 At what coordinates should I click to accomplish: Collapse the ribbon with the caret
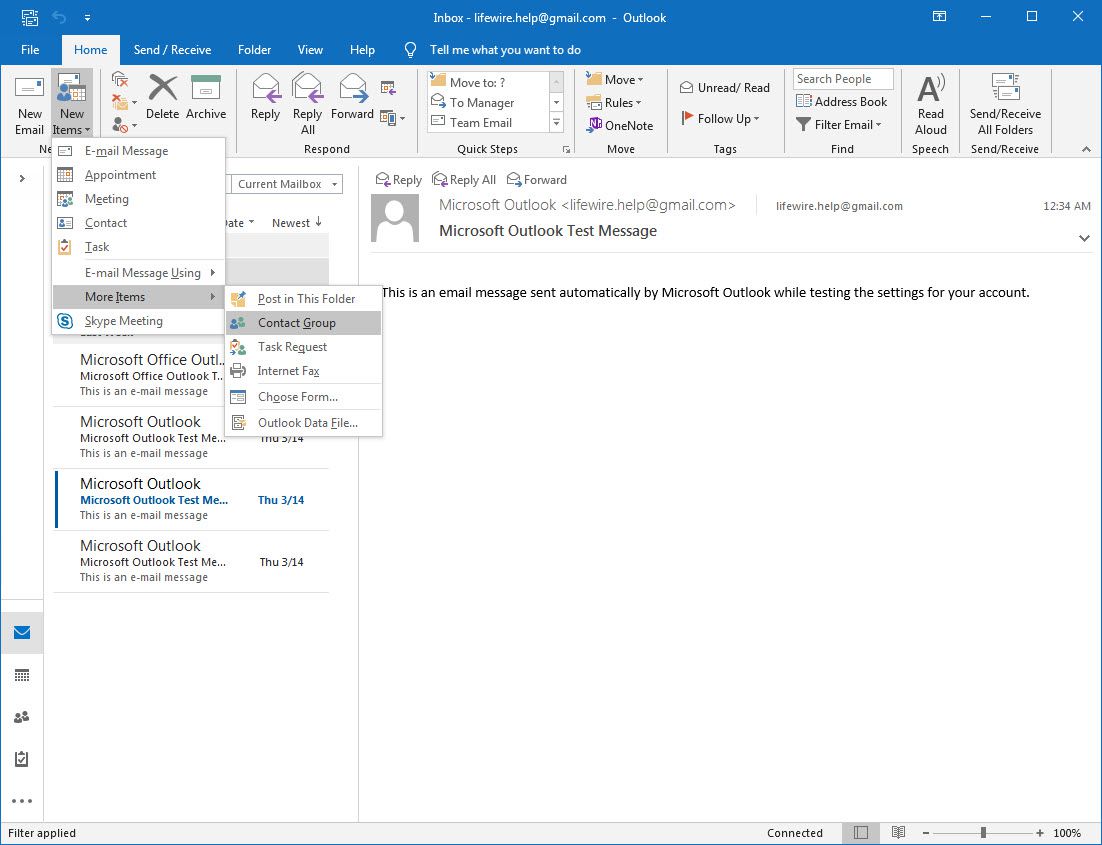pyautogui.click(x=1086, y=149)
